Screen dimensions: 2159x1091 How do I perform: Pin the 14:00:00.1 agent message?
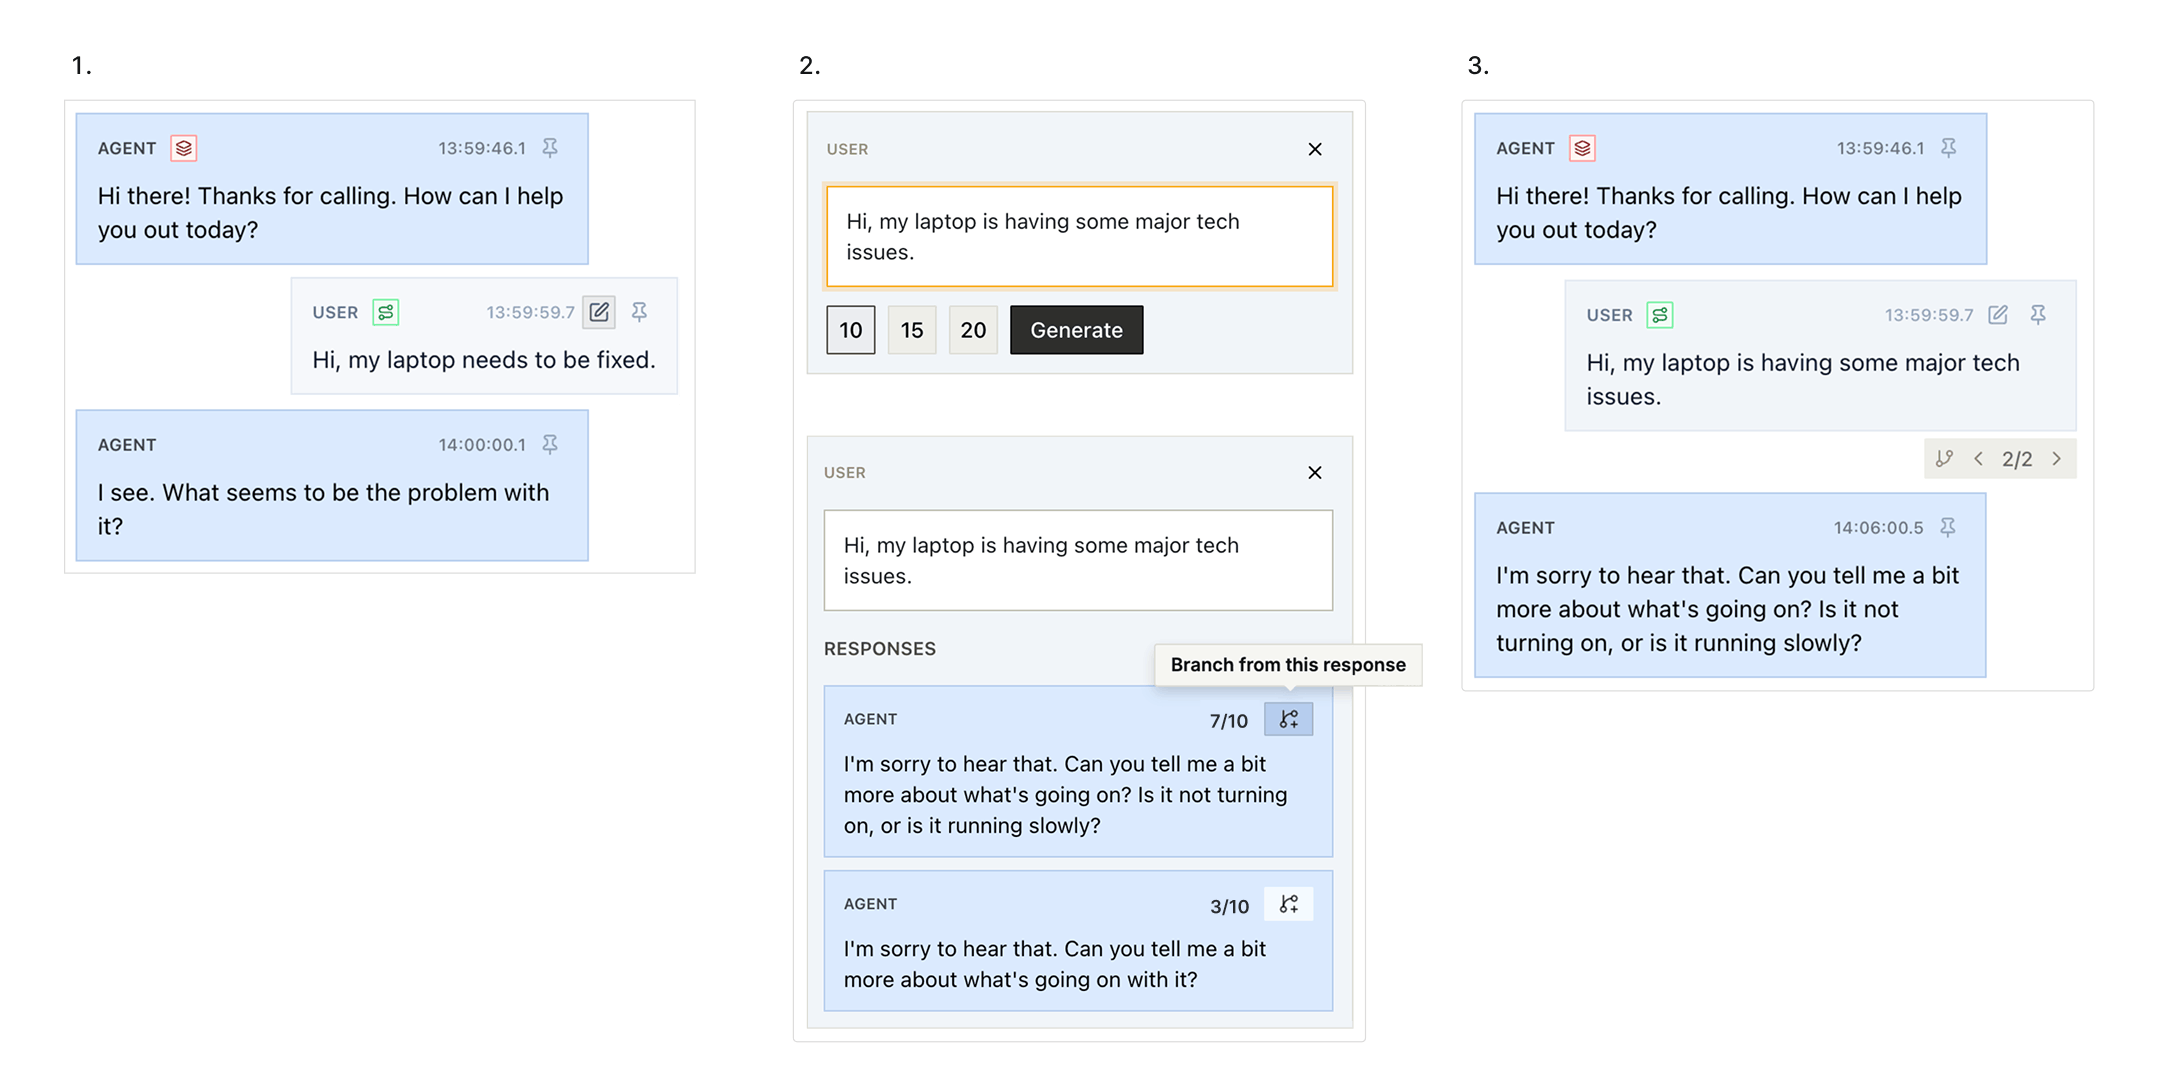(550, 444)
